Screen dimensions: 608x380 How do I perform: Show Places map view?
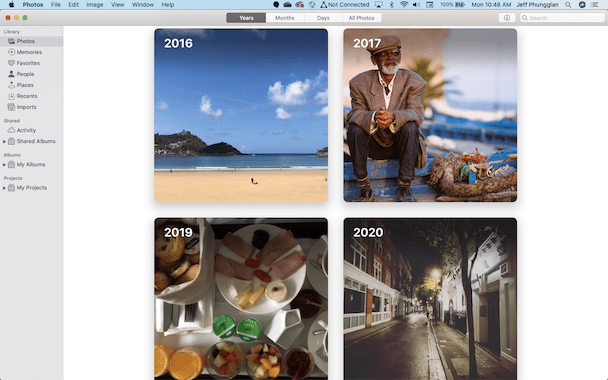[25, 85]
